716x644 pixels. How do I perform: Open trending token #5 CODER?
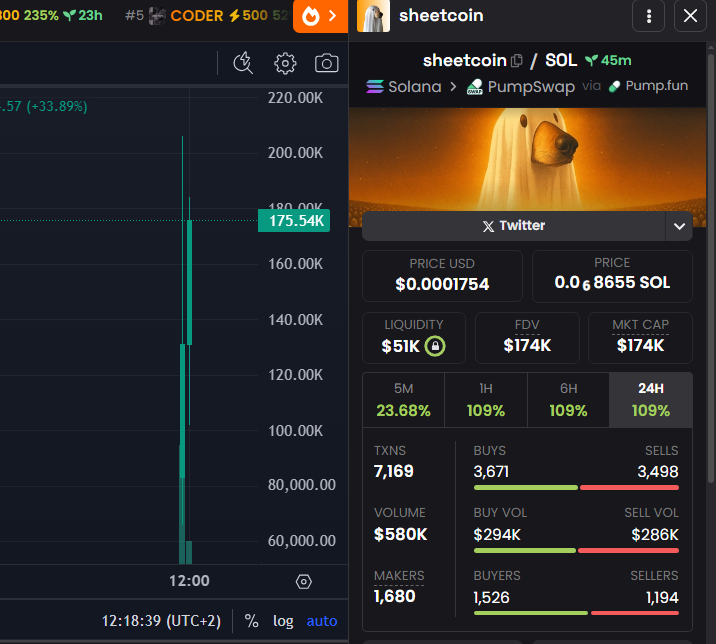click(196, 16)
